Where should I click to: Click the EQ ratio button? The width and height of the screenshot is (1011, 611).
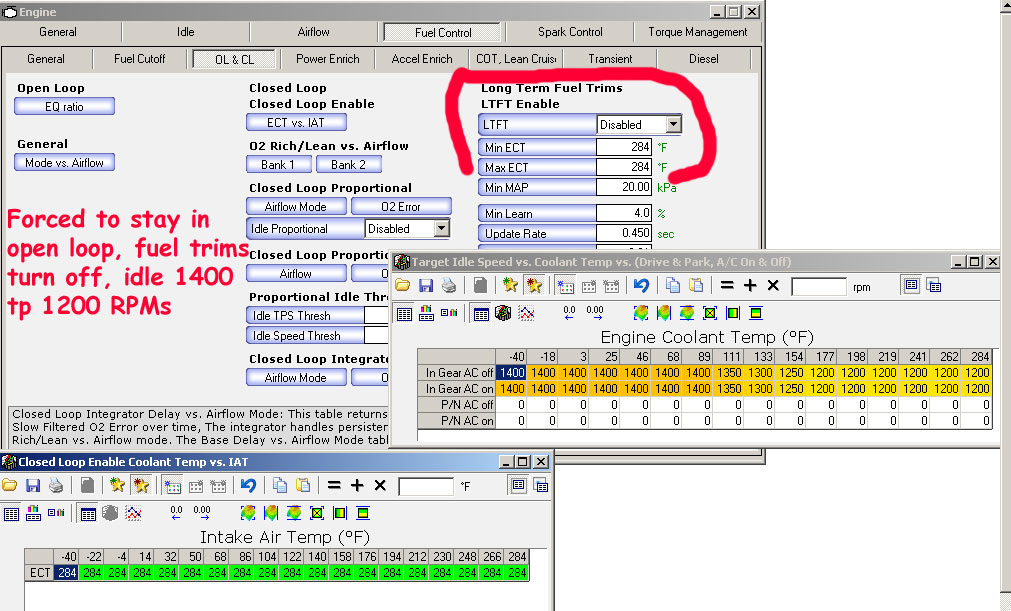tap(65, 107)
